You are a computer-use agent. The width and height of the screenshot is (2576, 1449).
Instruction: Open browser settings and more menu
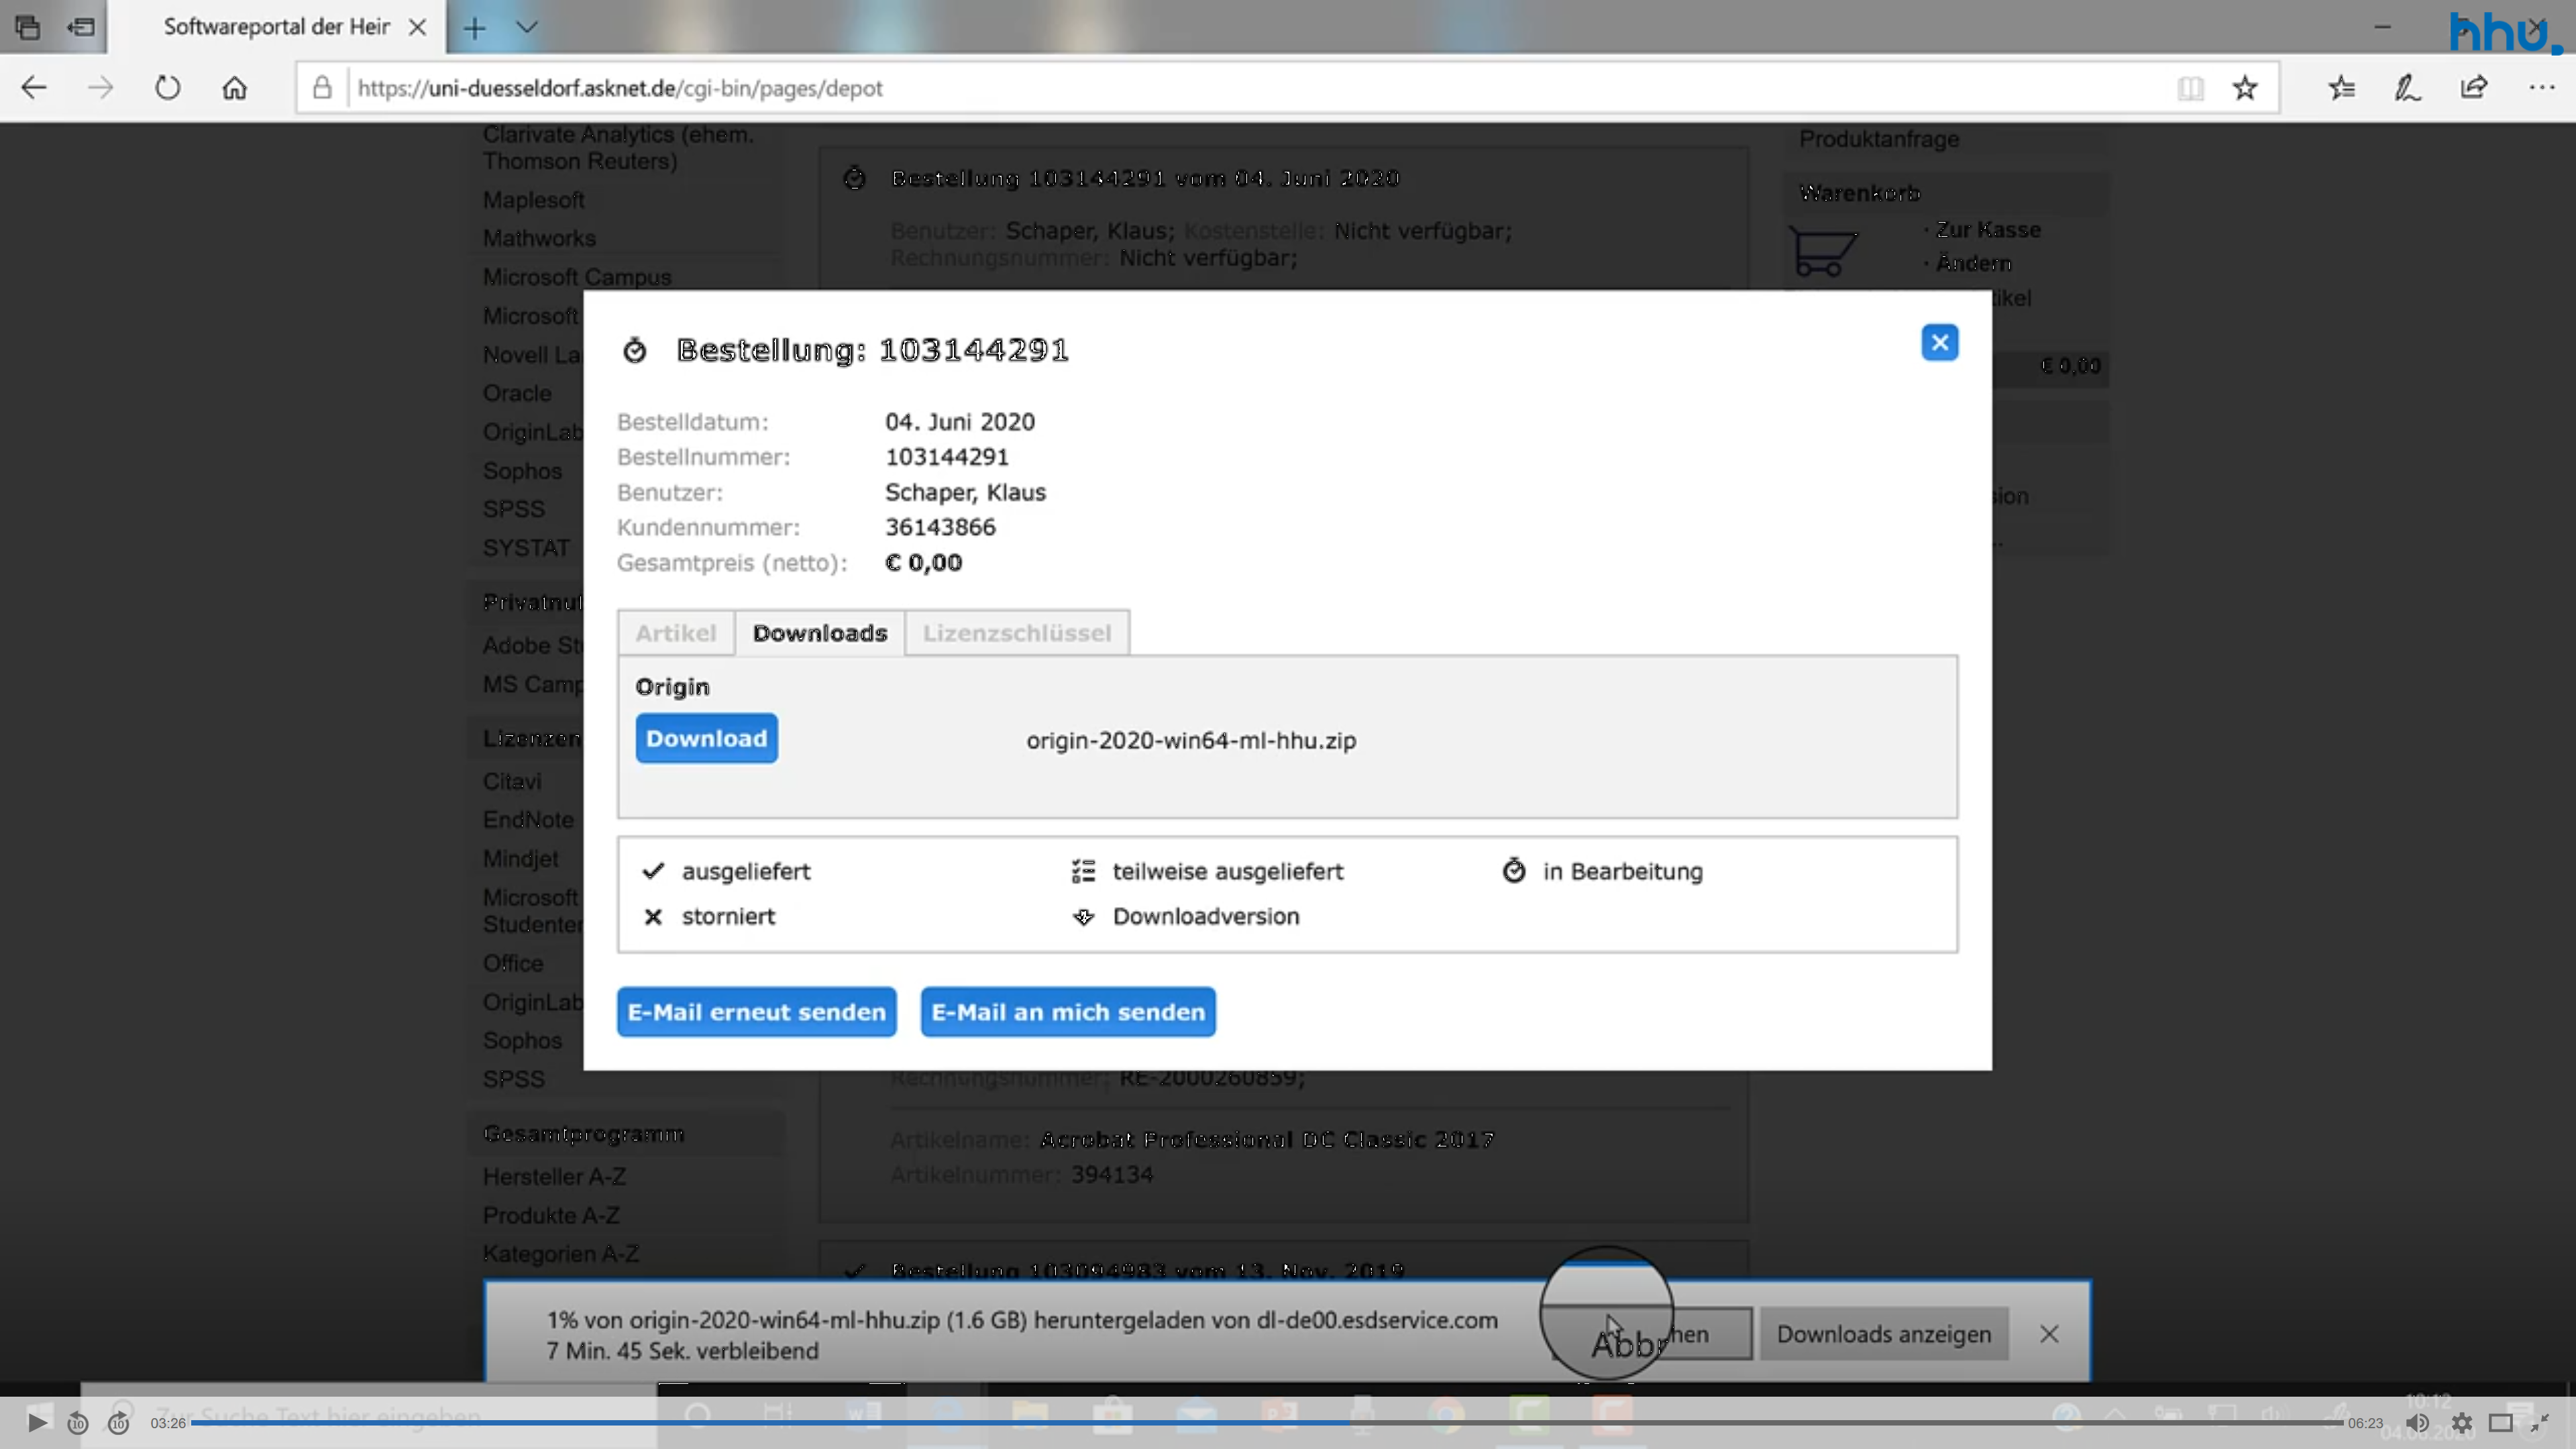(x=2541, y=88)
